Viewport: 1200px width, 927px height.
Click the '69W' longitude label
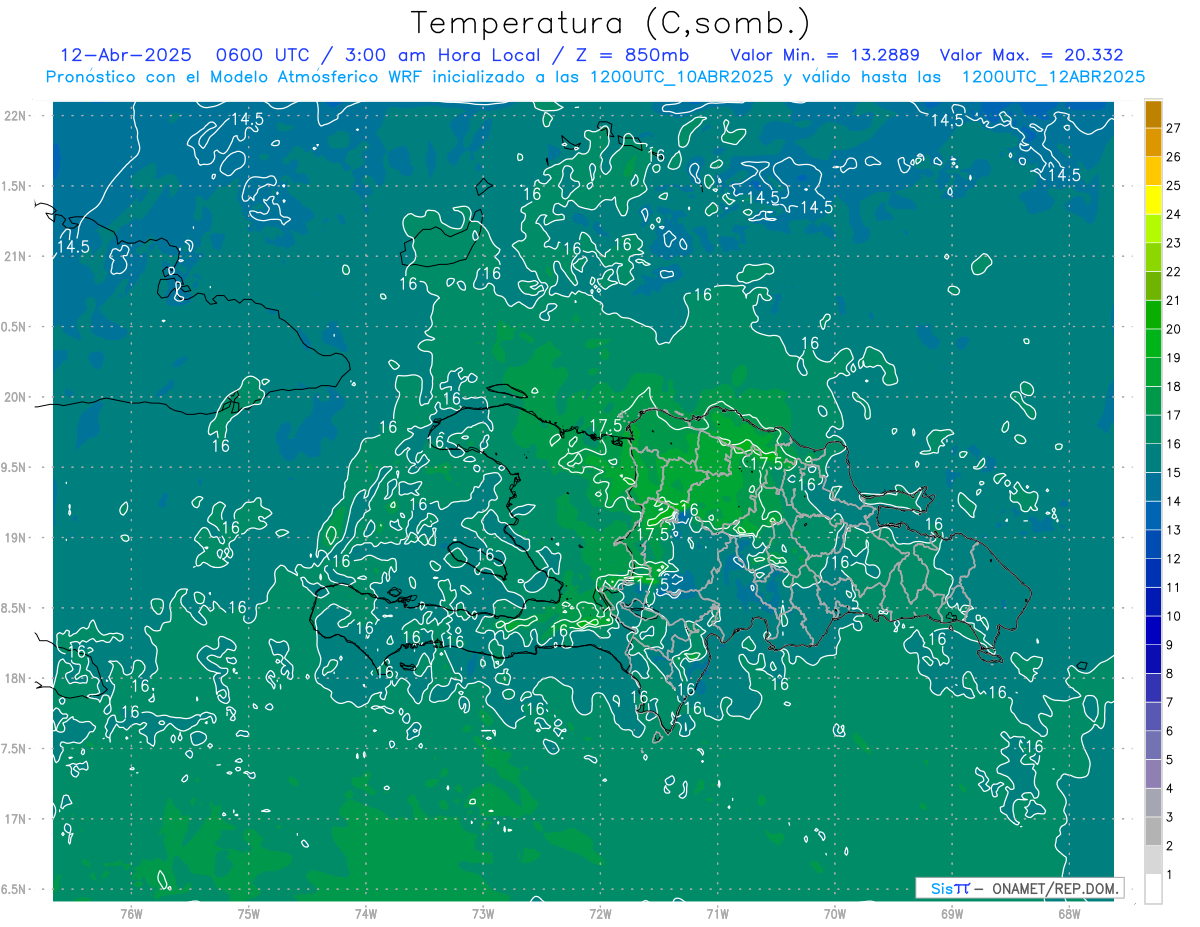pyautogui.click(x=952, y=914)
